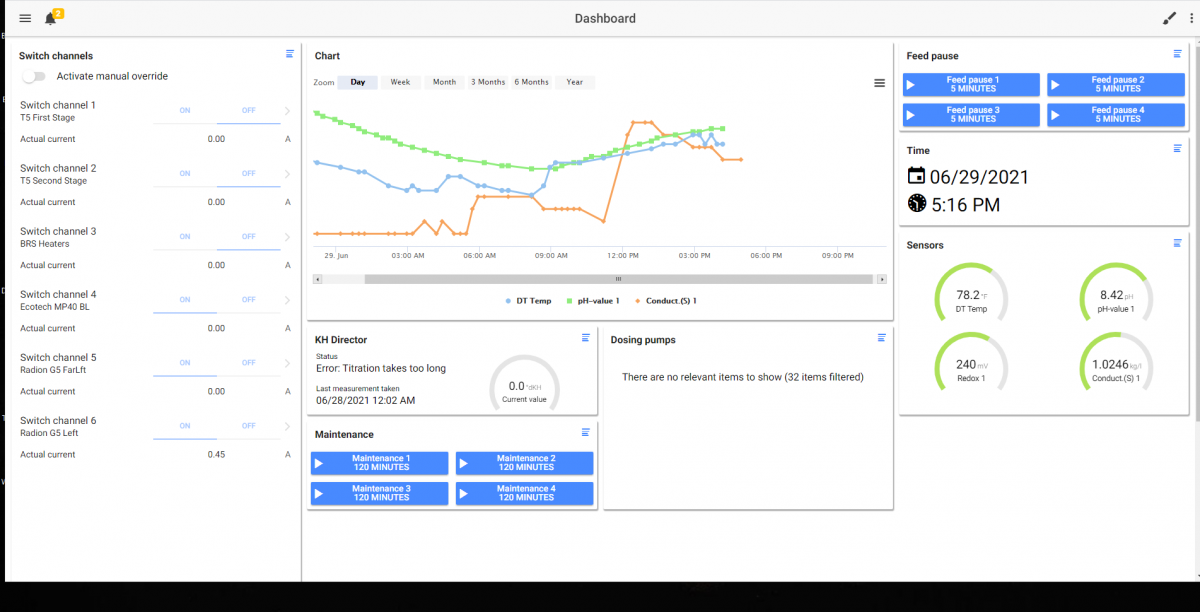Start Feed pause 1
1200x612 pixels.
pyautogui.click(x=971, y=84)
